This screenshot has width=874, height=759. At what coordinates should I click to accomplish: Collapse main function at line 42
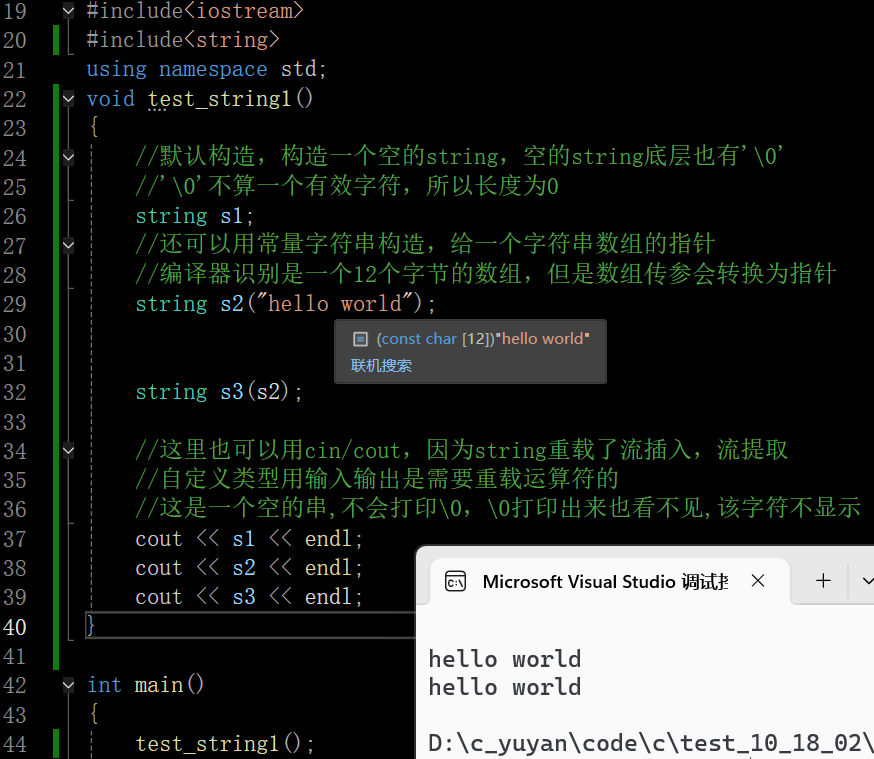point(68,685)
